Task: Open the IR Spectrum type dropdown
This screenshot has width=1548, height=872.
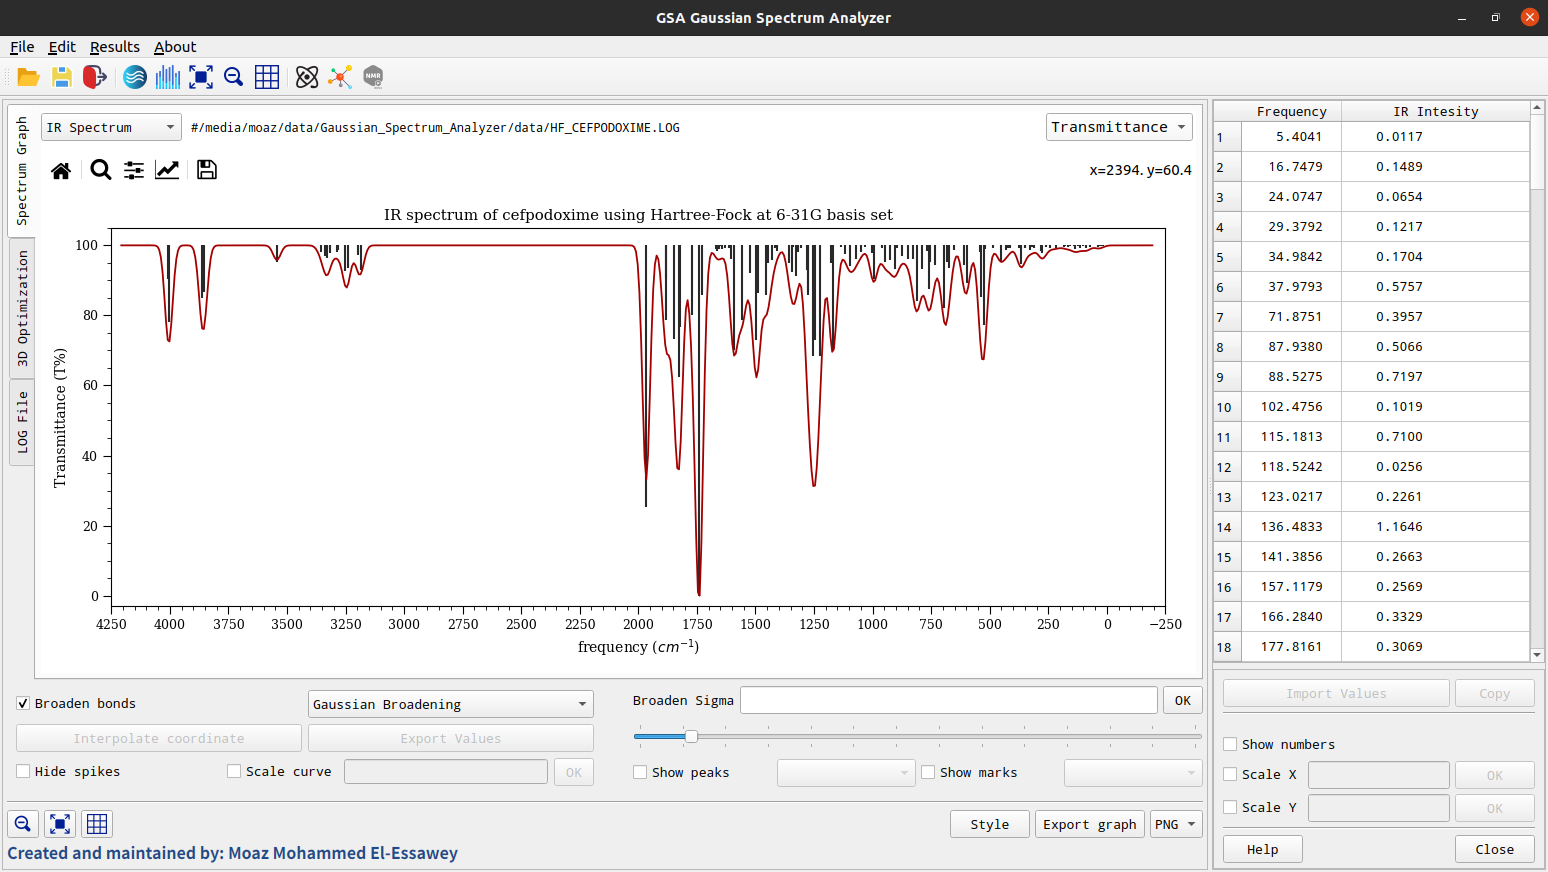Action: tap(111, 127)
